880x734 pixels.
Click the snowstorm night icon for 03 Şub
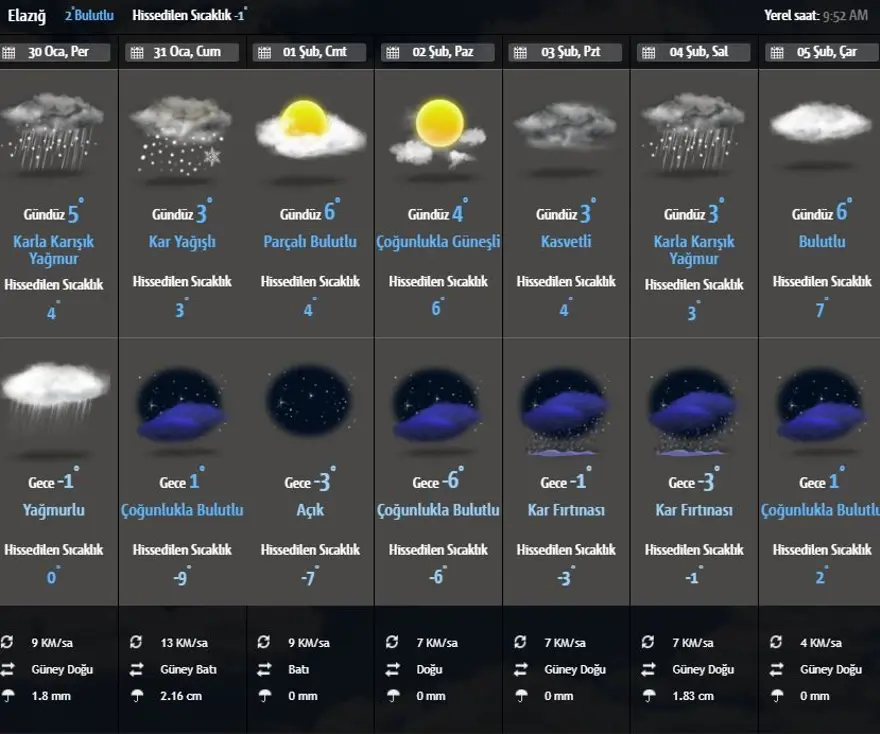tap(566, 410)
